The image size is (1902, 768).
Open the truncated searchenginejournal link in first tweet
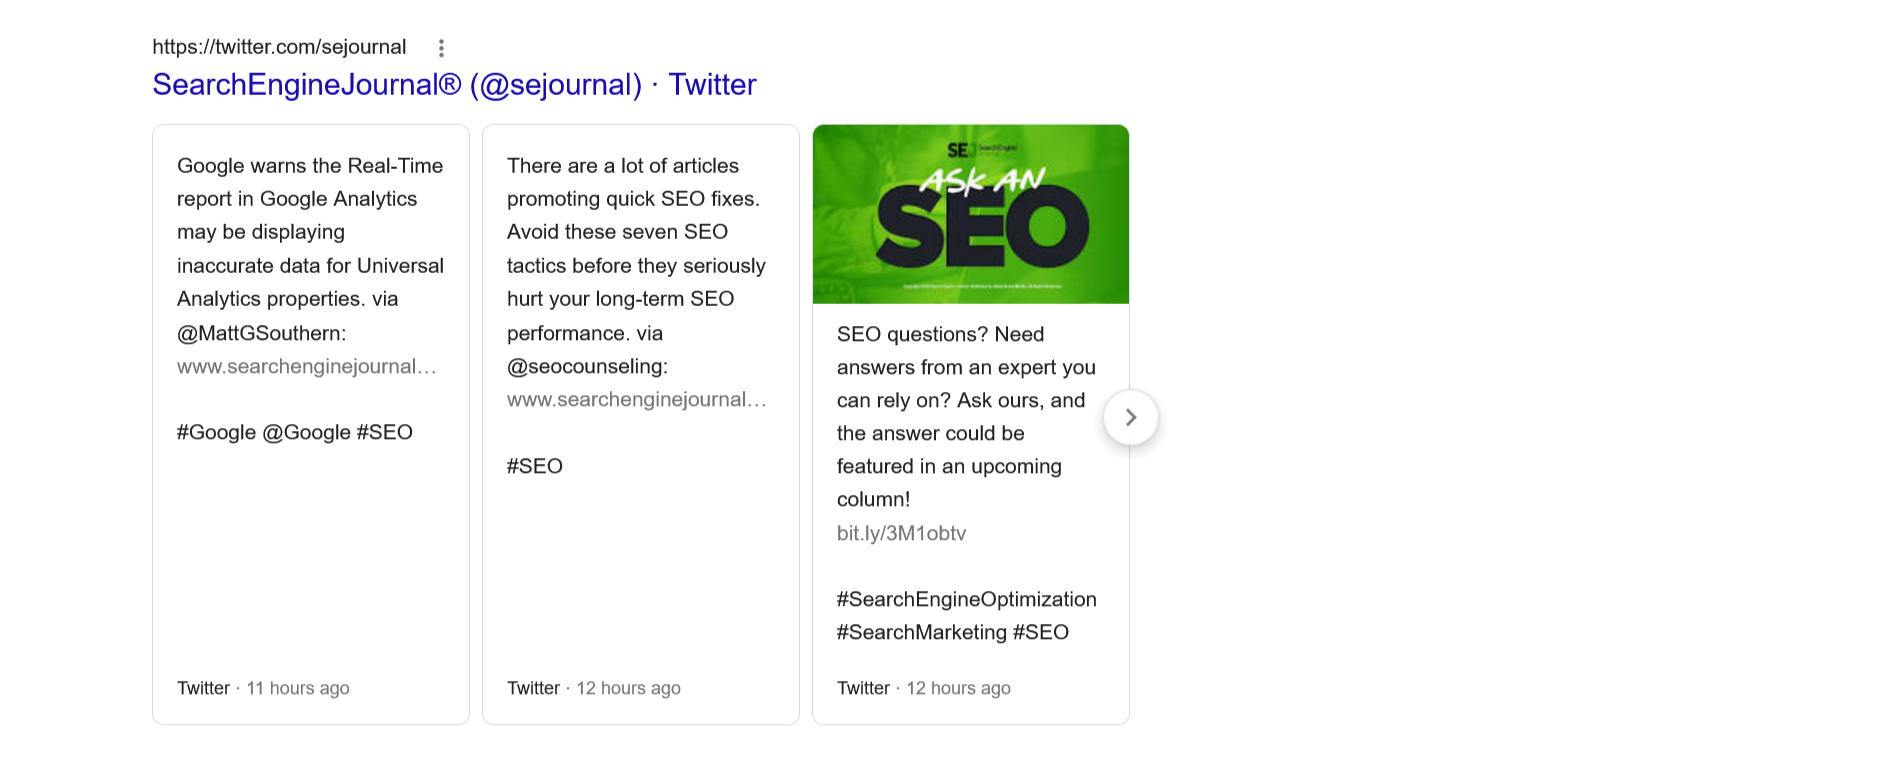[x=307, y=366]
